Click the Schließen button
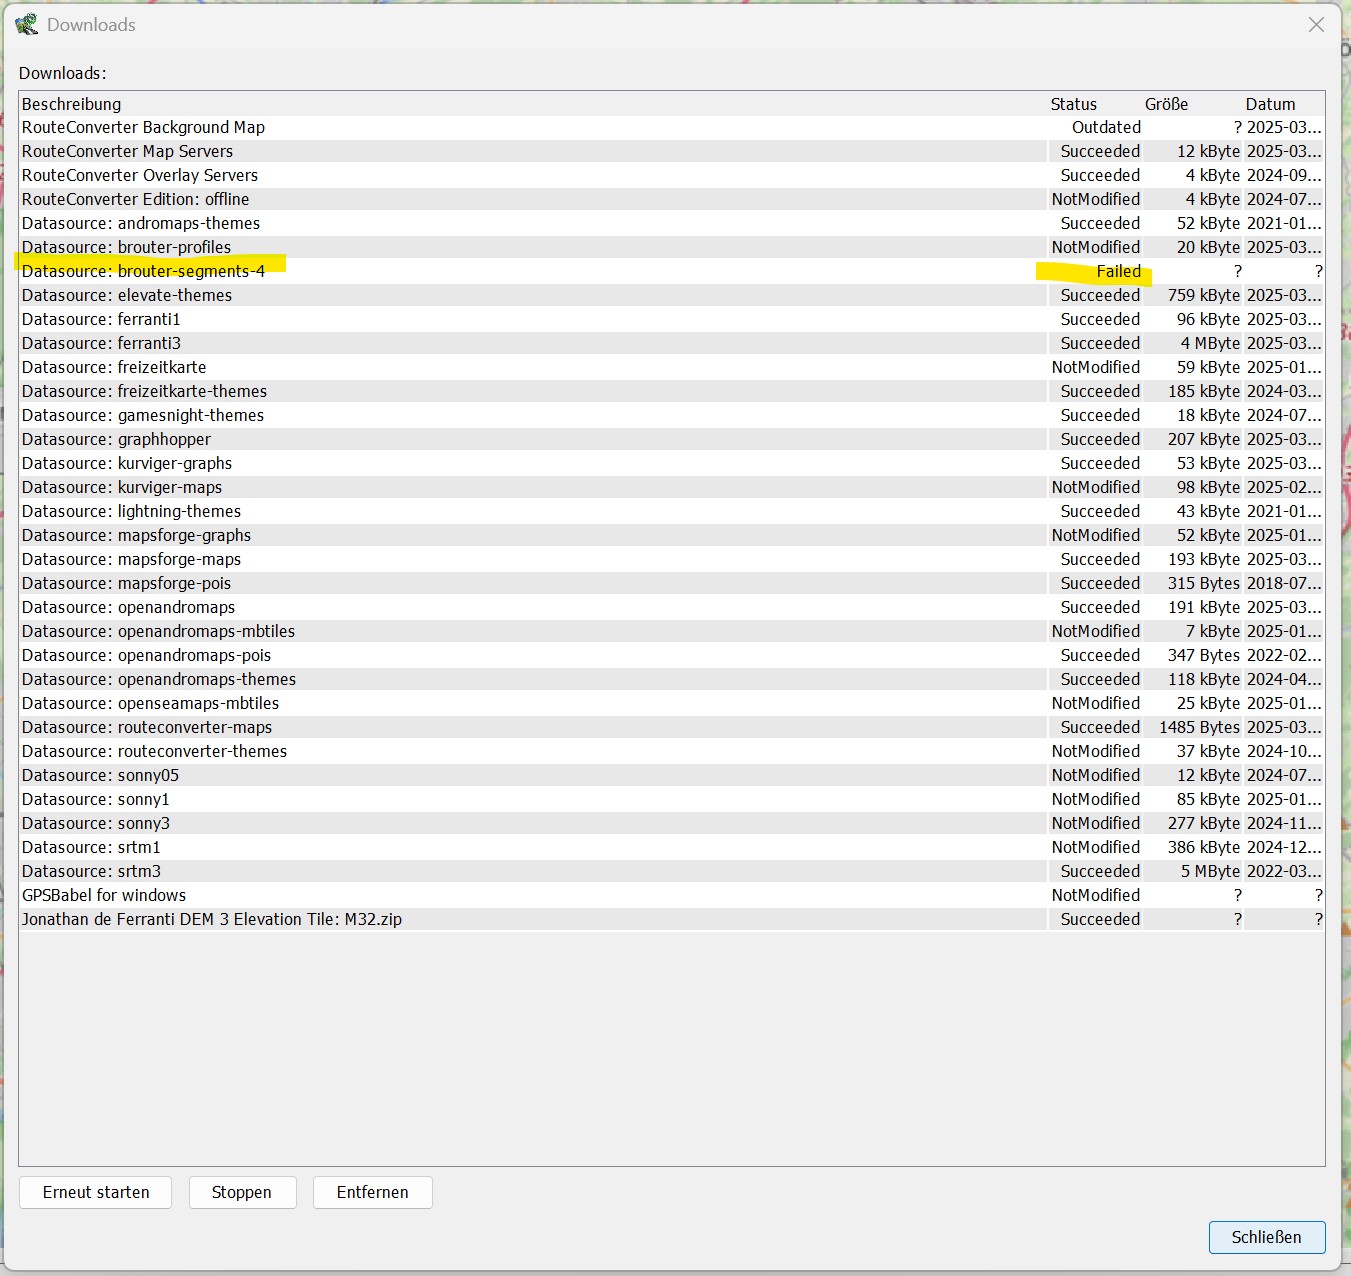Screen dimensions: 1351x1276 click(x=1266, y=1237)
